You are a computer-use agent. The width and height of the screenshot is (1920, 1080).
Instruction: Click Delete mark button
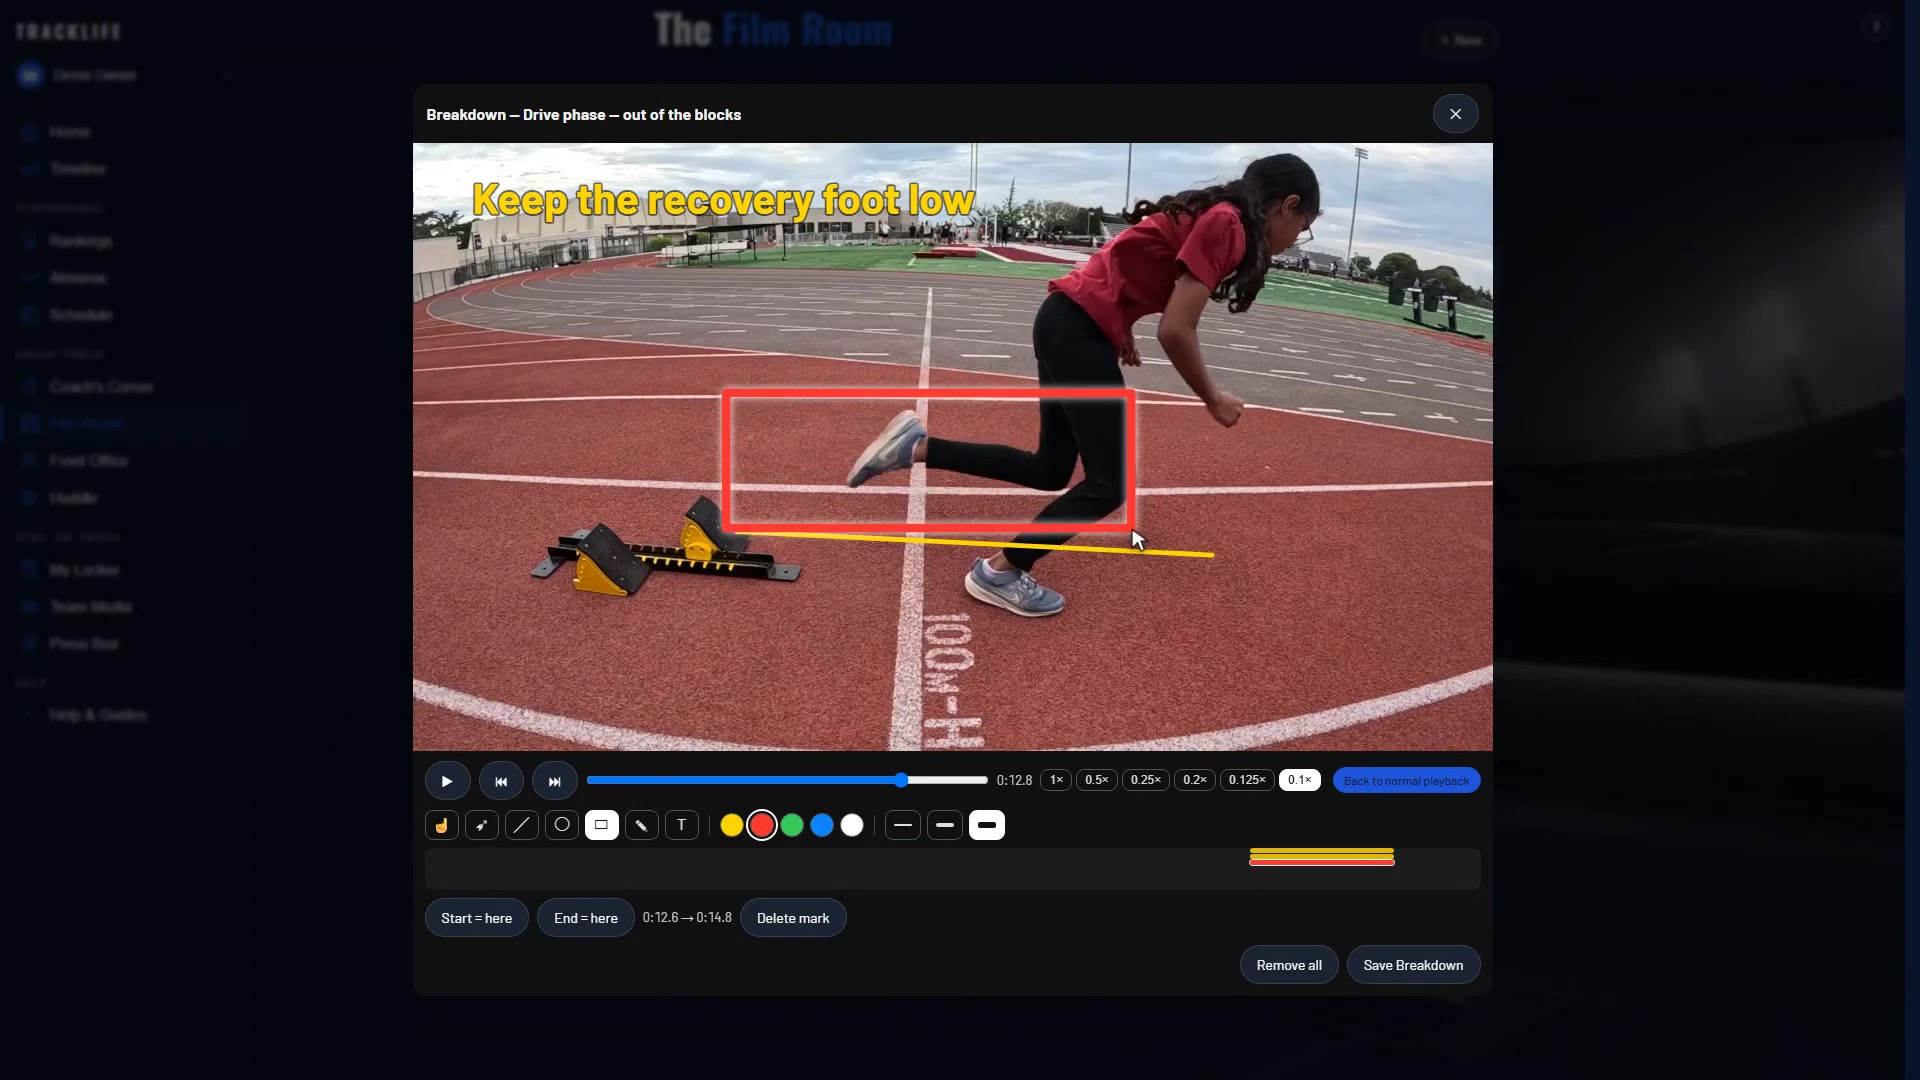click(x=793, y=918)
